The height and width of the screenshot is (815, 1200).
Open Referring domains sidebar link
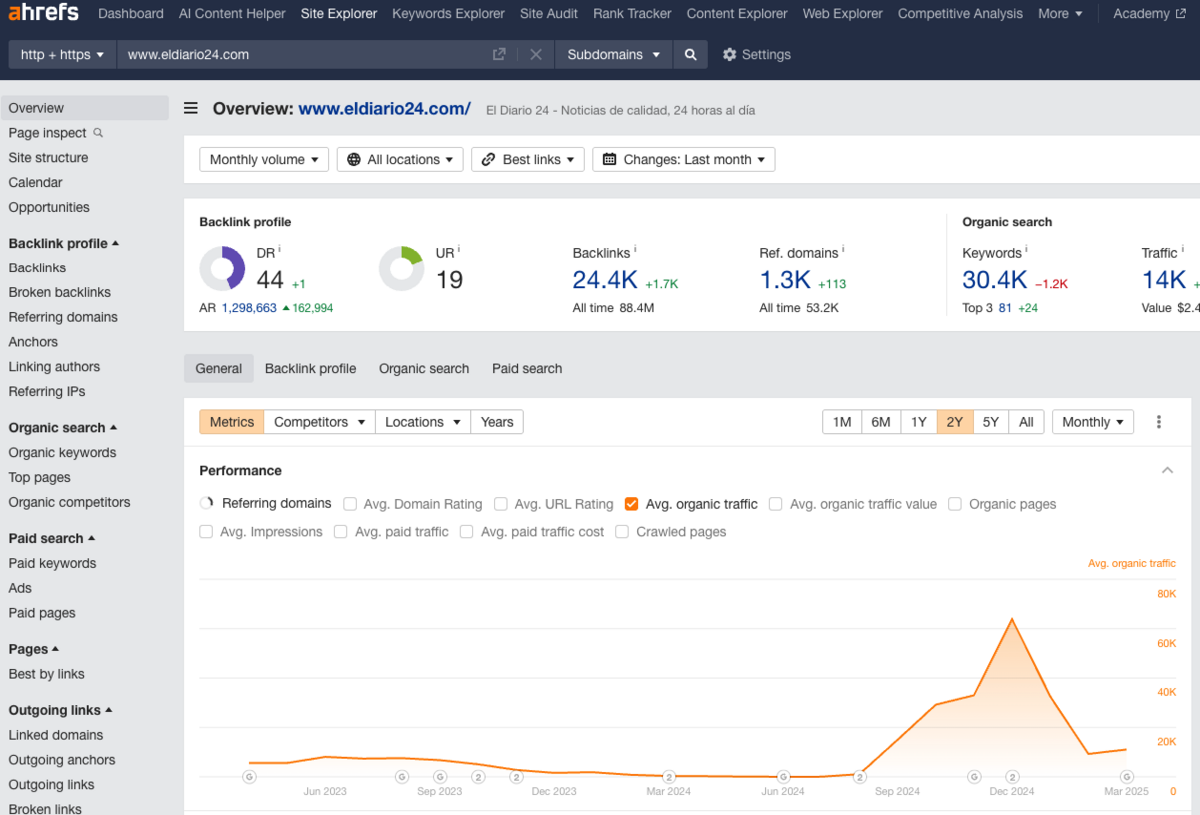pyautogui.click(x=63, y=317)
